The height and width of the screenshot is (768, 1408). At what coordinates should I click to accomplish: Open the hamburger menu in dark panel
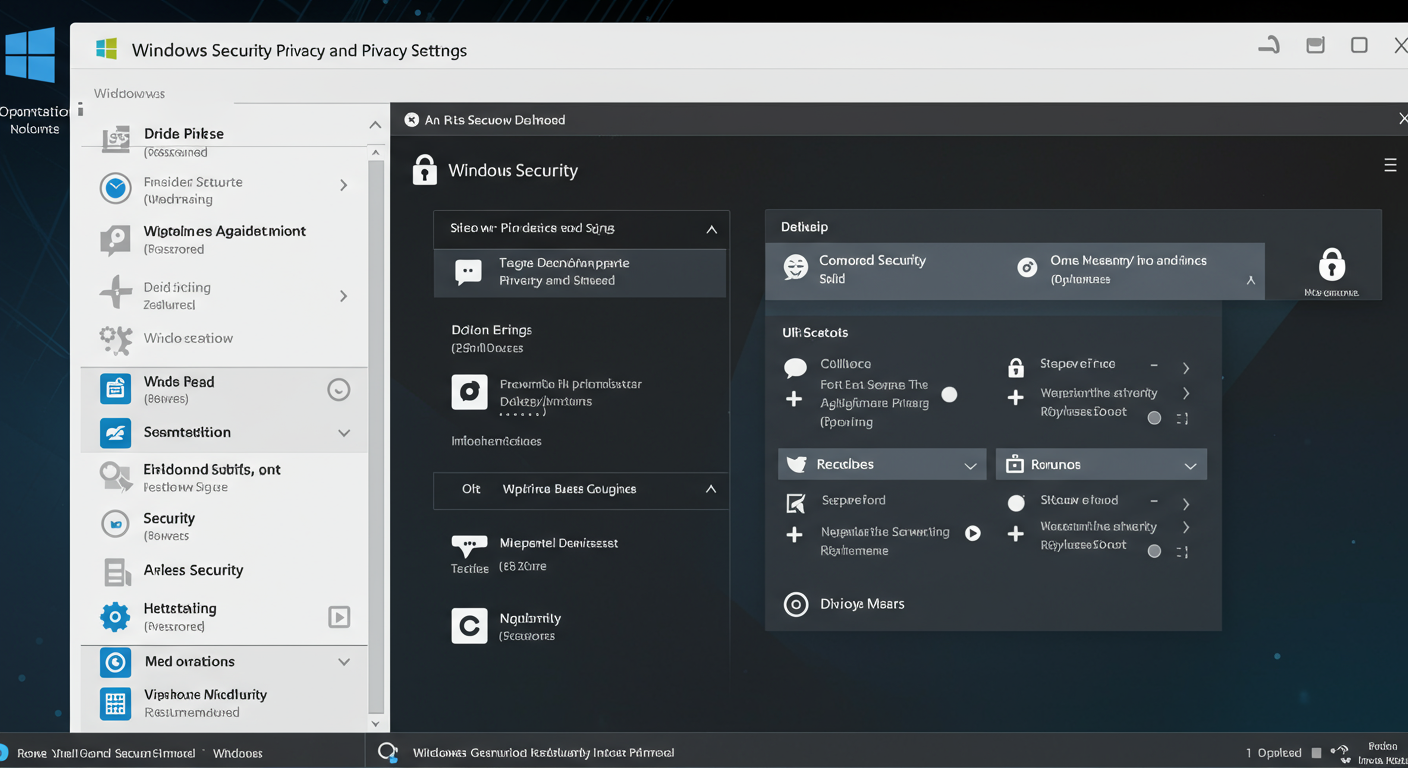coord(1390,165)
